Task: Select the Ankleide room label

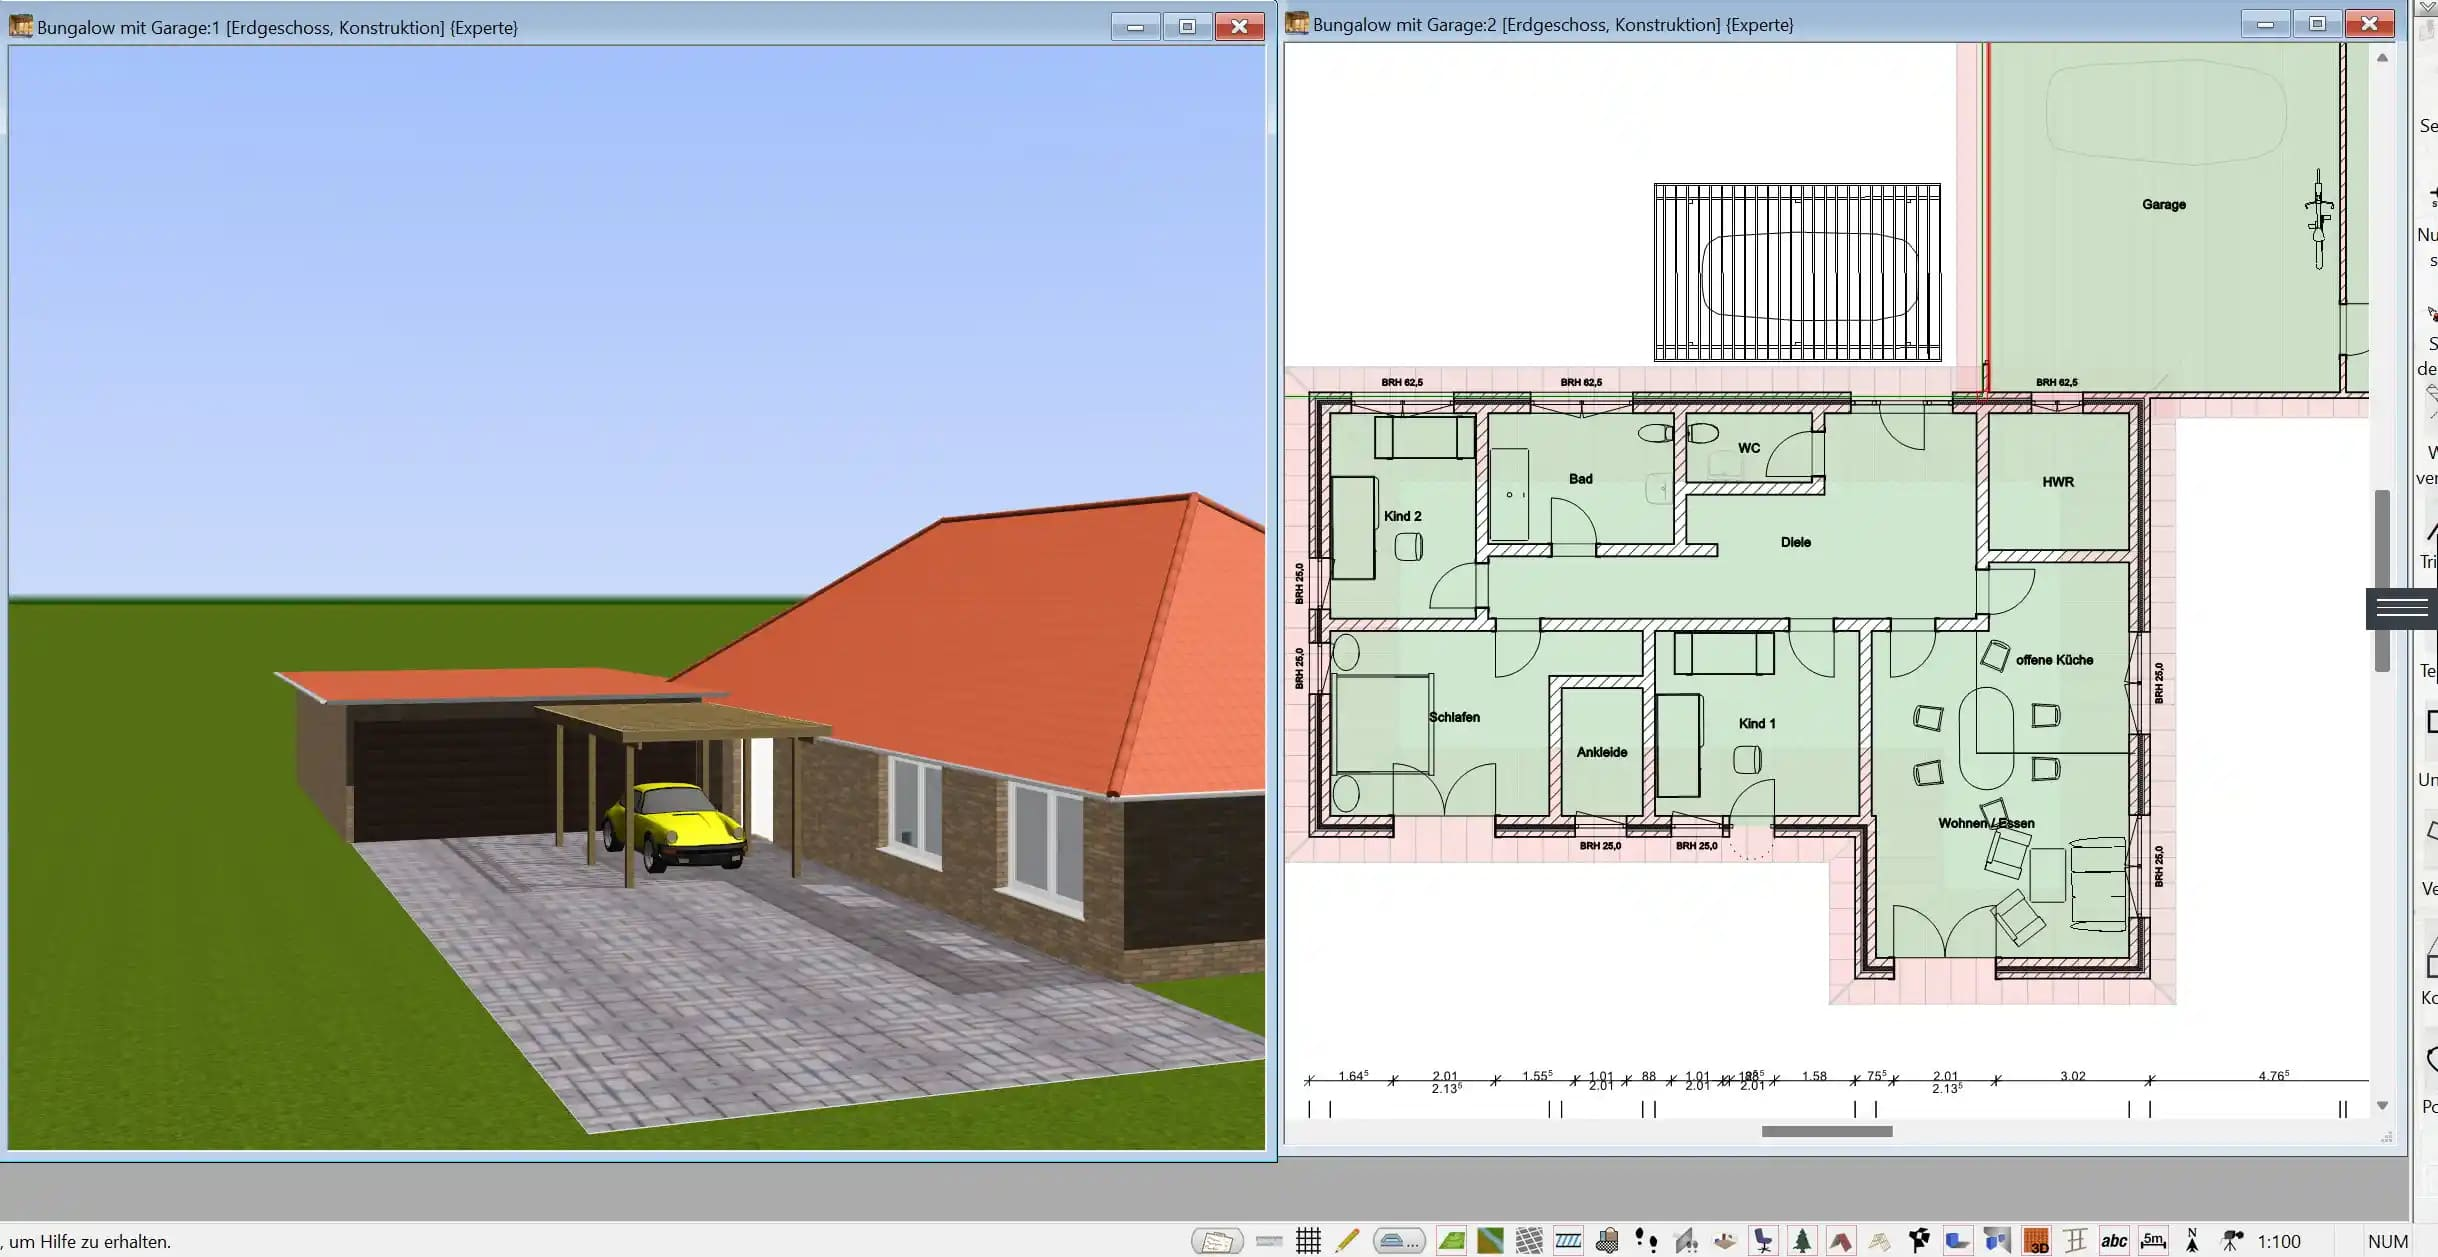Action: [1601, 752]
